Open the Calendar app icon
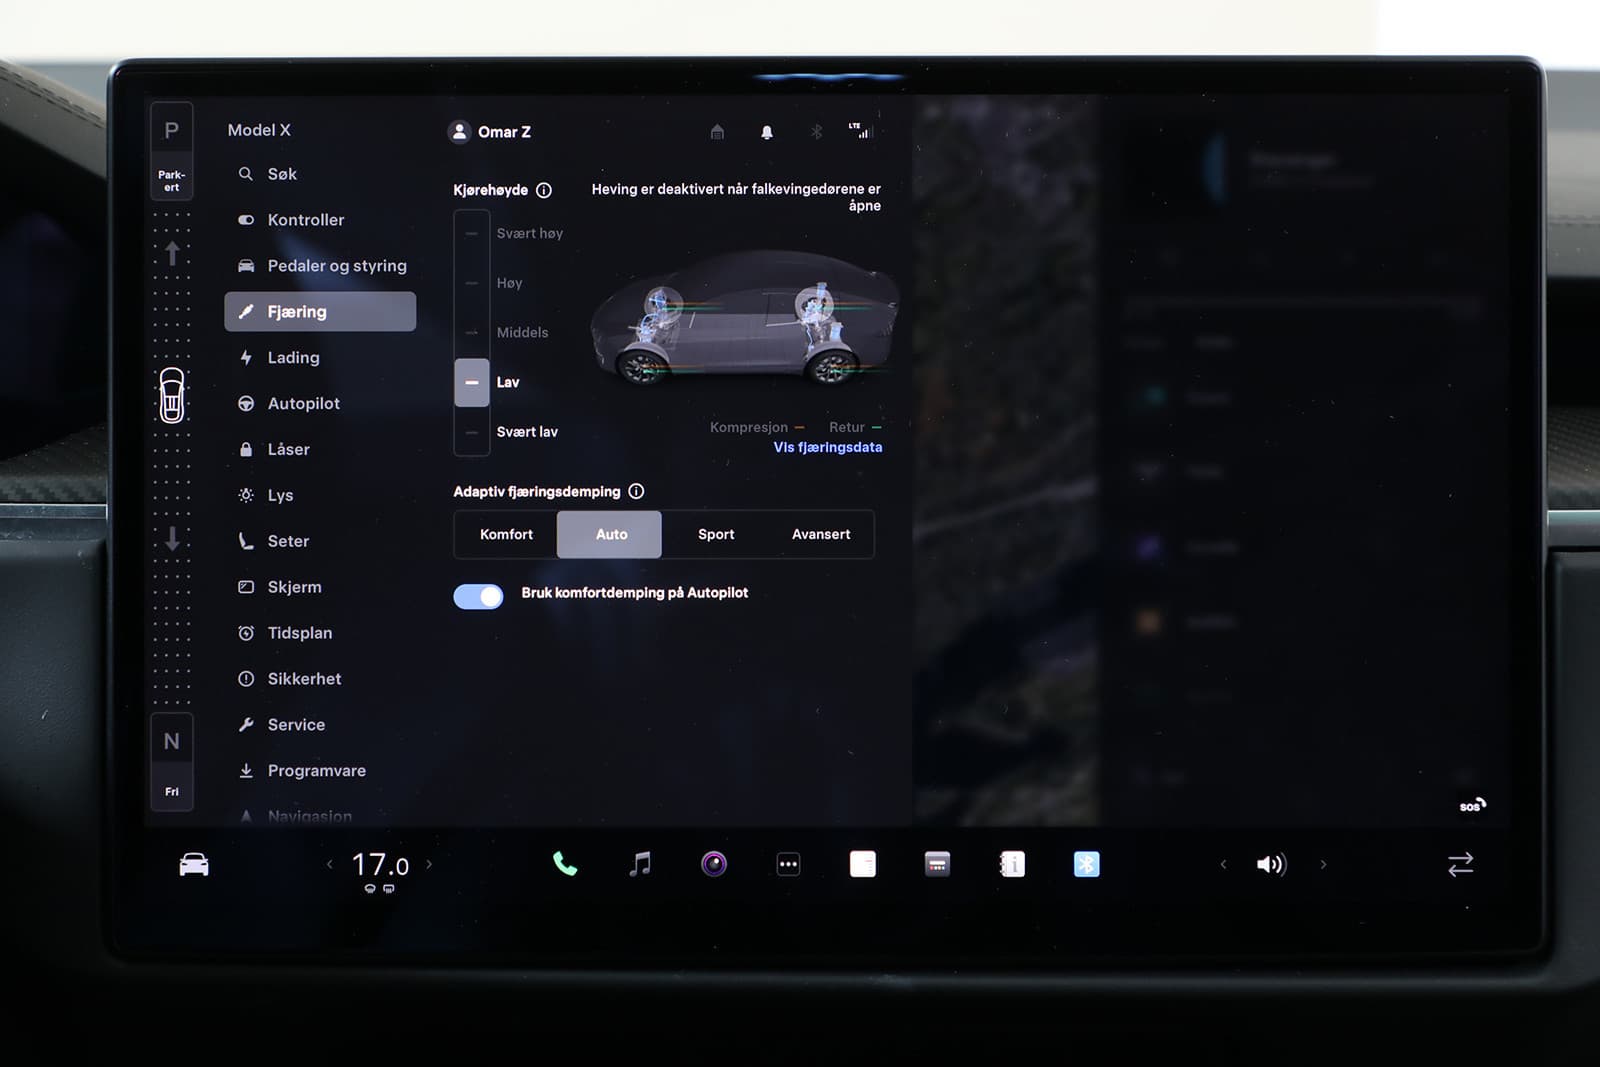 [937, 864]
